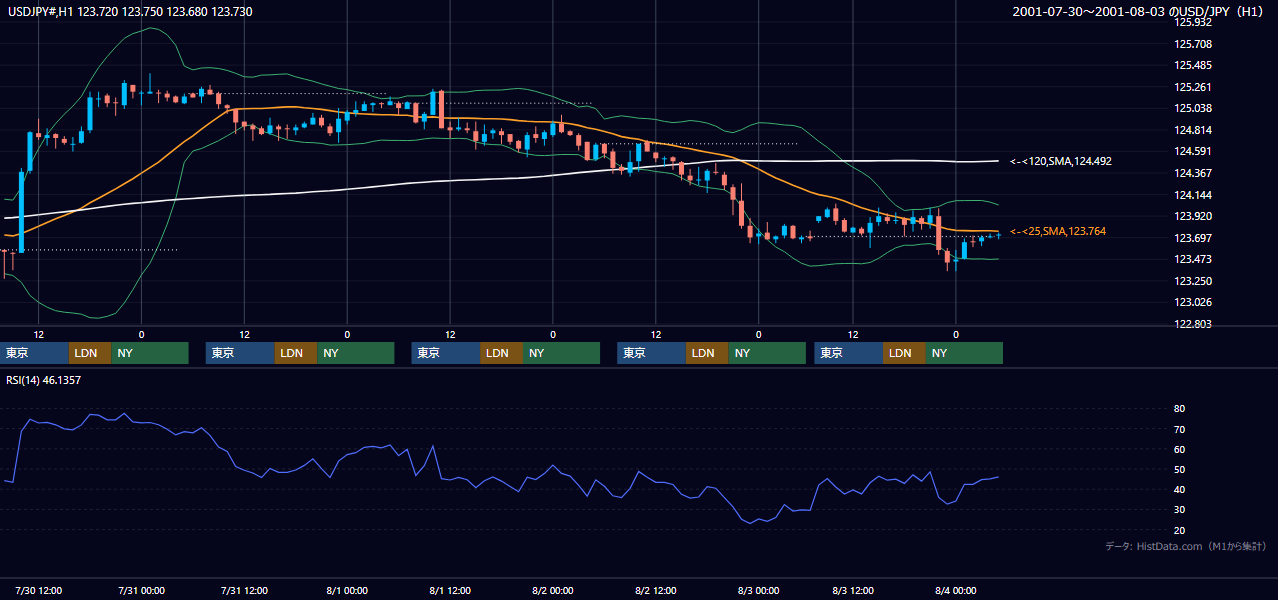Click the 125.038 price axis label
The height and width of the screenshot is (600, 1278).
pos(1193,108)
